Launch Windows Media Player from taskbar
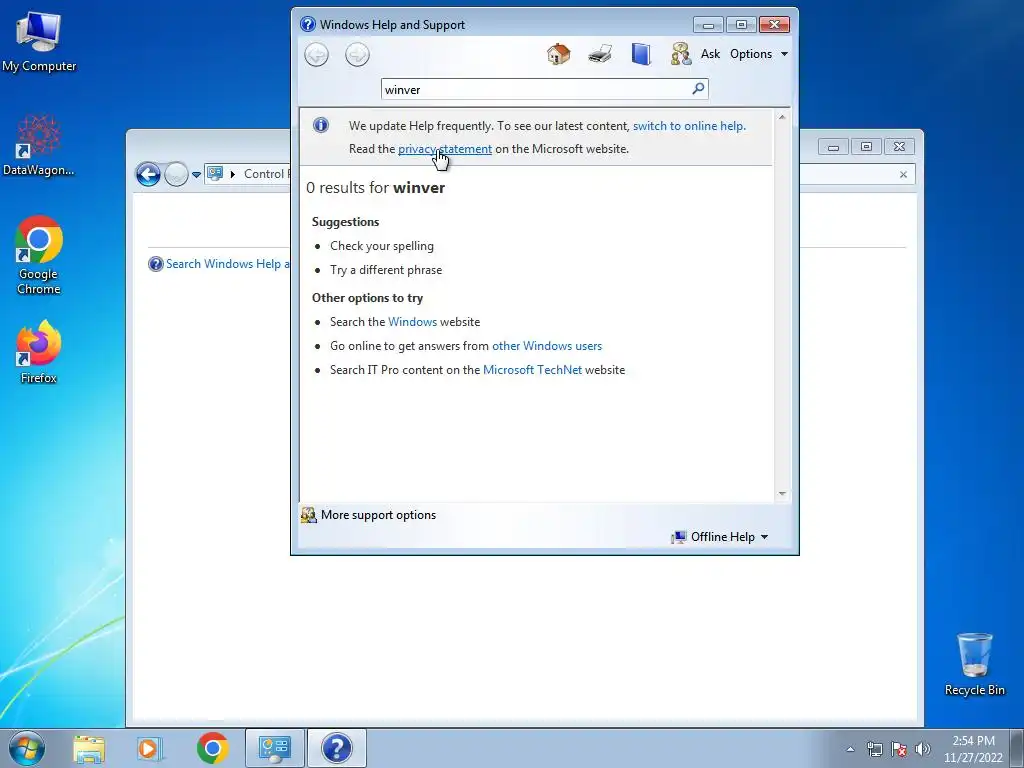This screenshot has height=768, width=1024. click(149, 748)
